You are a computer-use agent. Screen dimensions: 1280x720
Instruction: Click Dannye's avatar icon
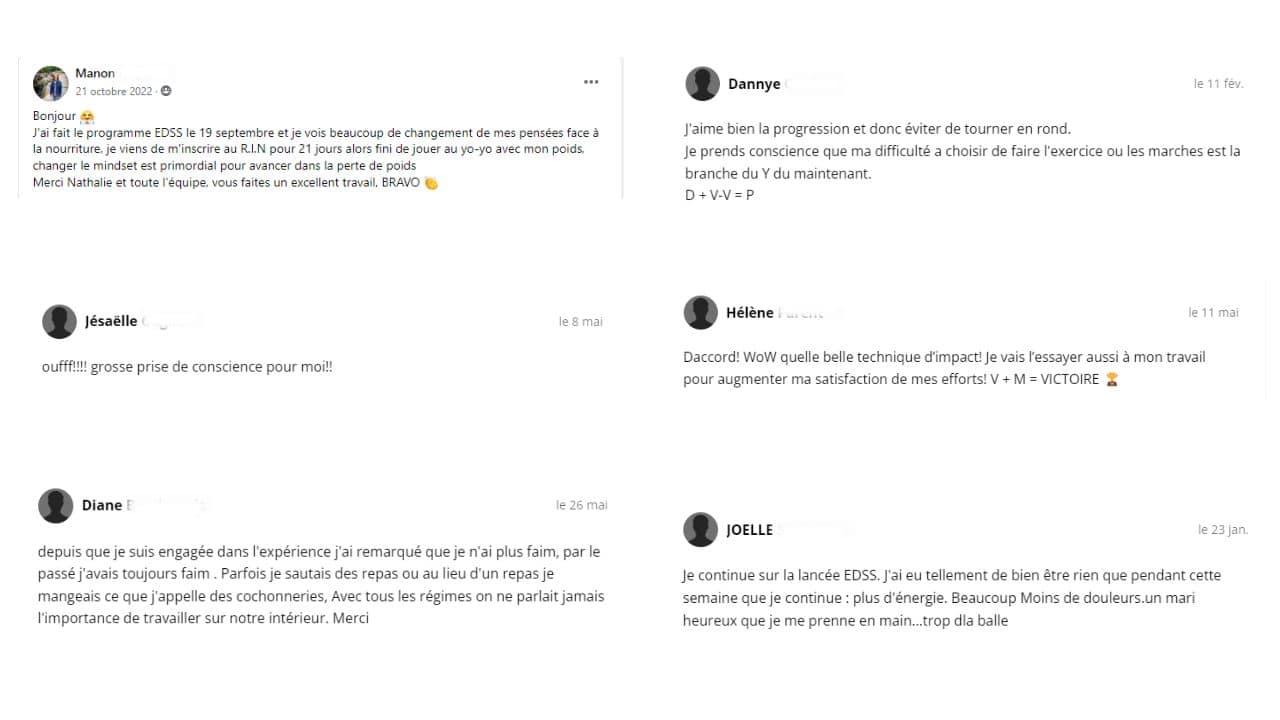703,84
